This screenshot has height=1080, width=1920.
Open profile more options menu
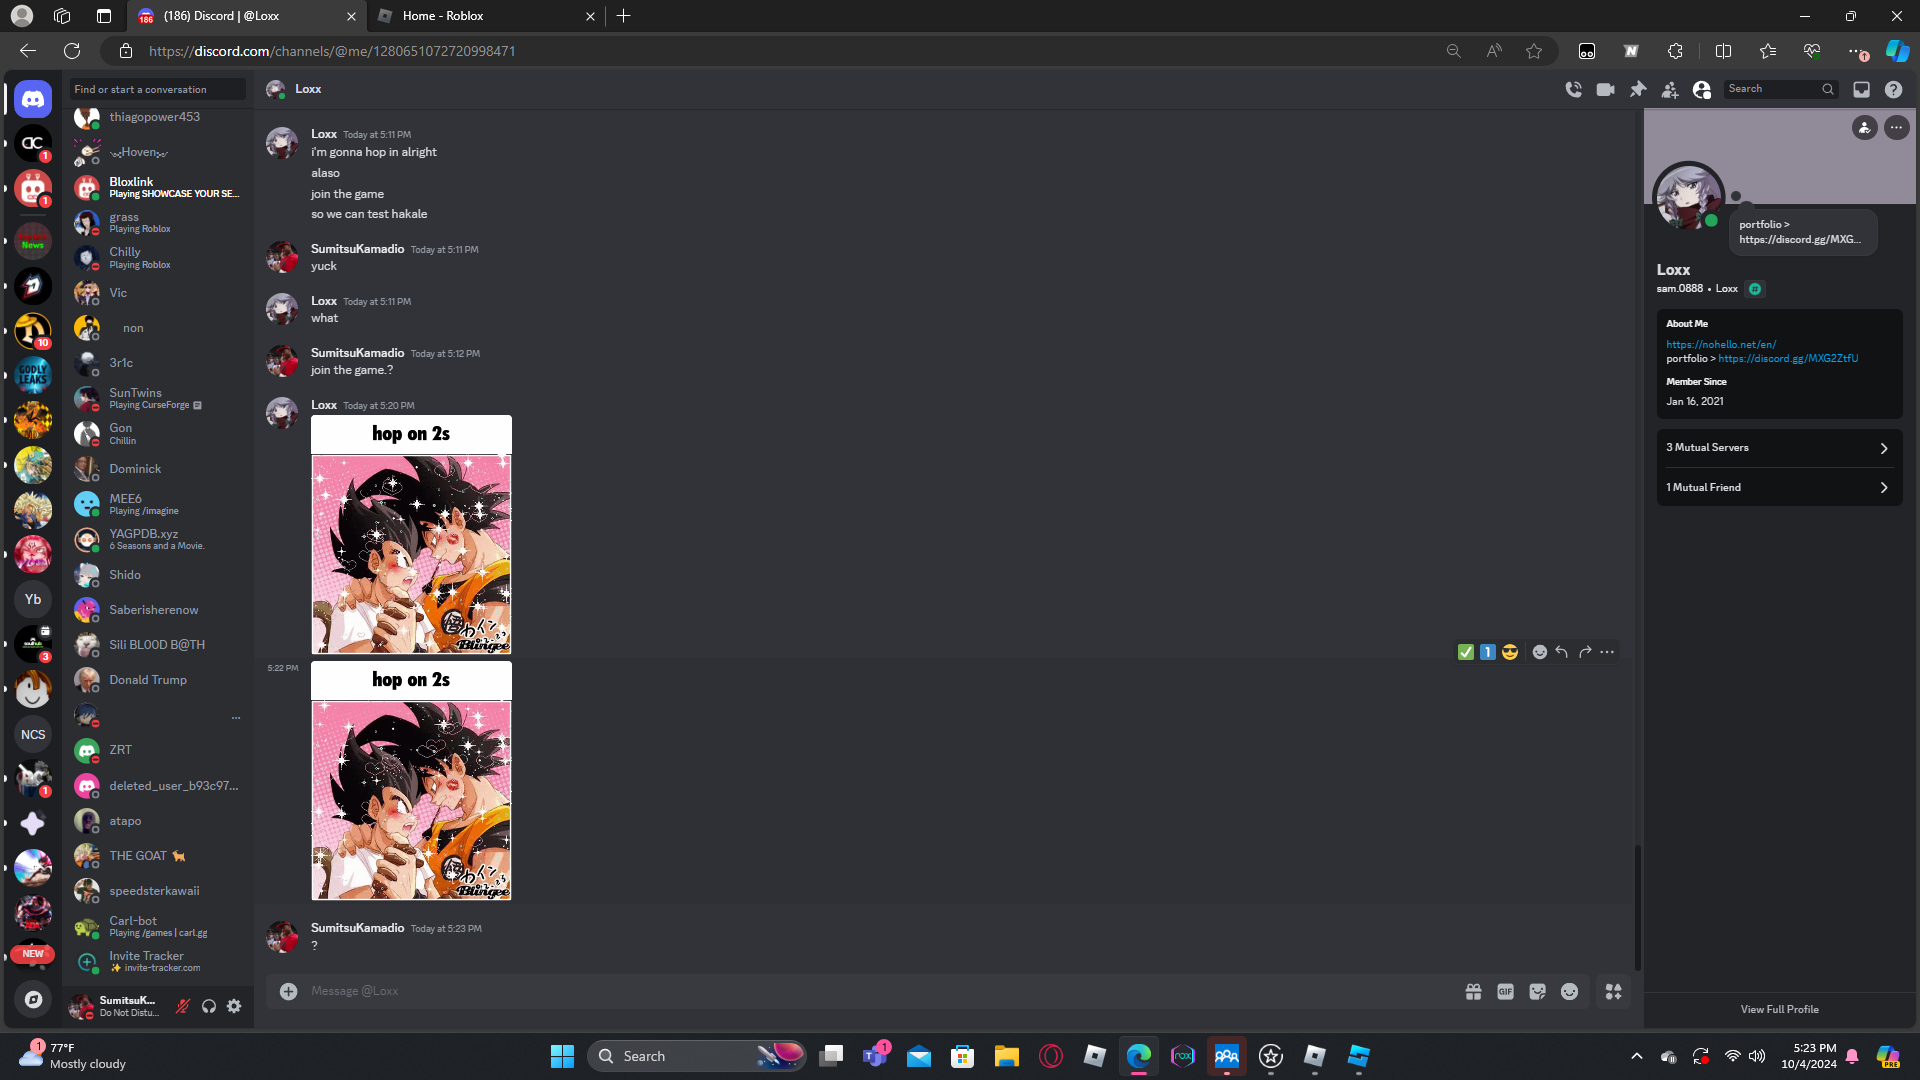tap(1896, 127)
